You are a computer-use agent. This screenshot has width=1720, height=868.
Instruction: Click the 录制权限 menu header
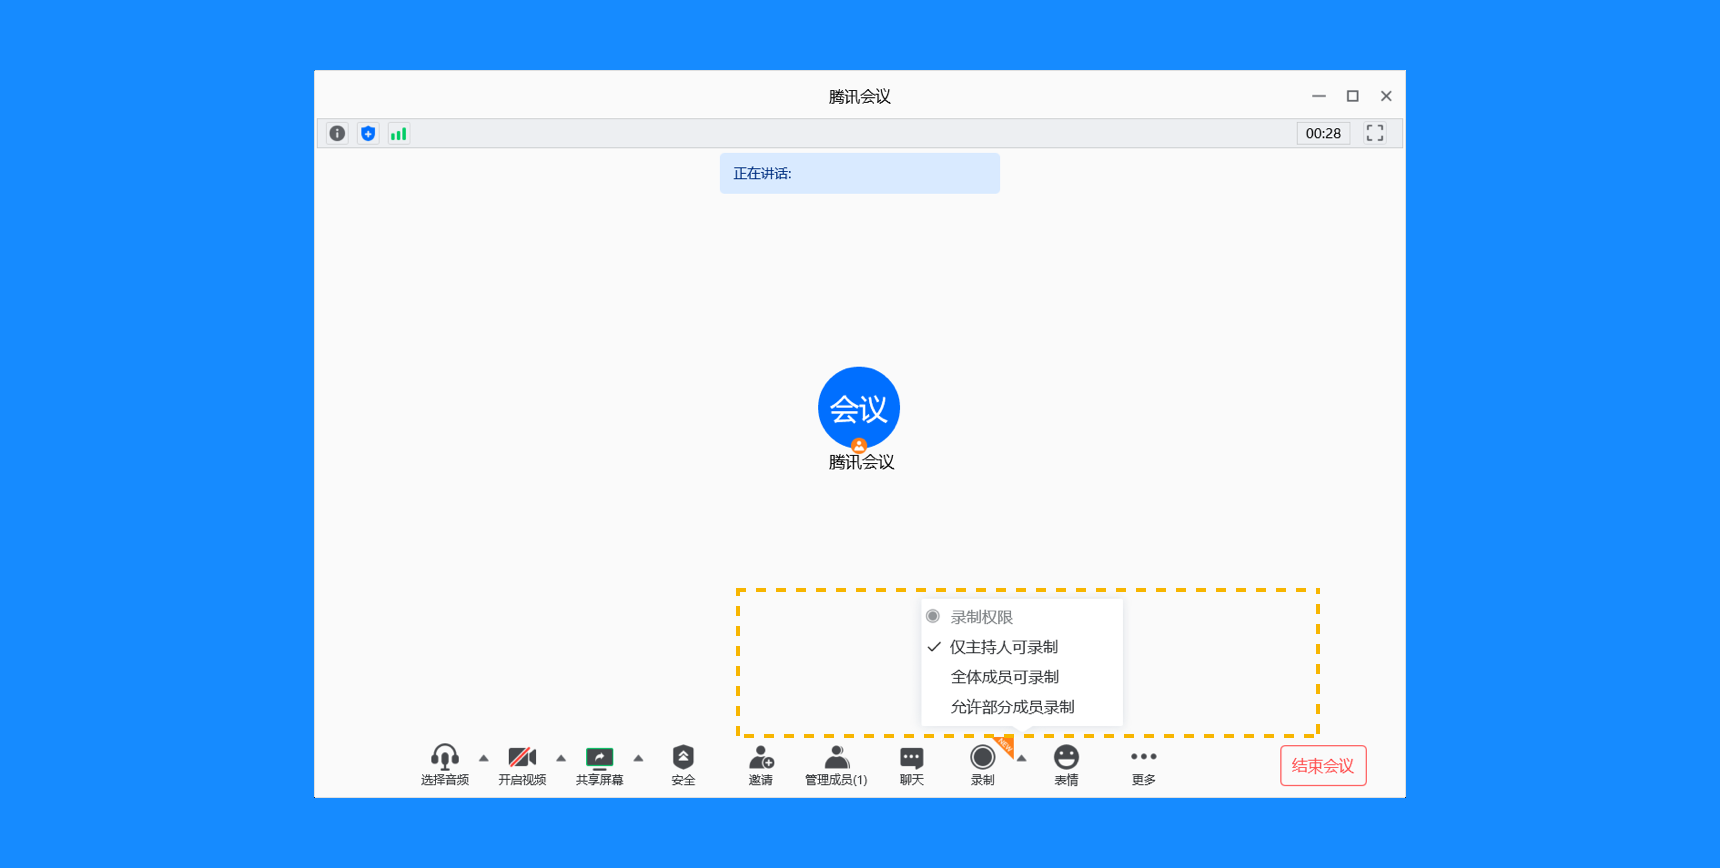pyautogui.click(x=1022, y=617)
